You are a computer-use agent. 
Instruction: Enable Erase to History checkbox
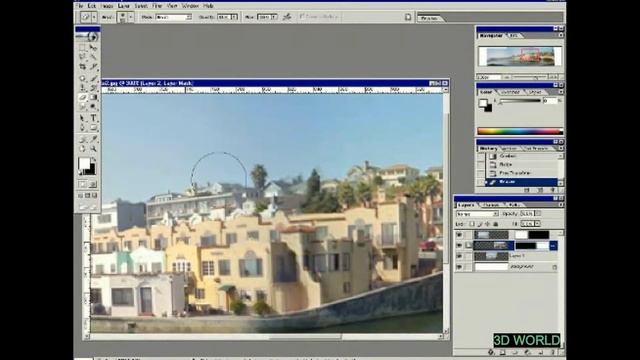click(302, 17)
